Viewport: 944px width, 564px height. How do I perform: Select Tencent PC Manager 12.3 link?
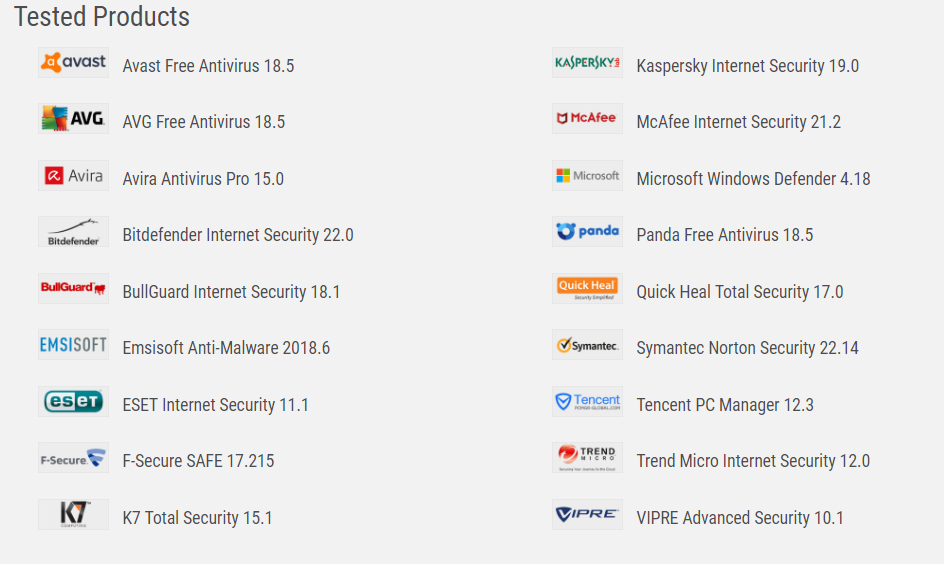coord(725,405)
